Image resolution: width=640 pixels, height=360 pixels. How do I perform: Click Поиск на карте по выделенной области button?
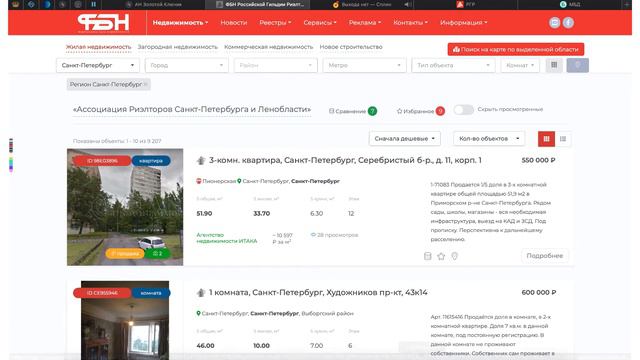click(516, 49)
